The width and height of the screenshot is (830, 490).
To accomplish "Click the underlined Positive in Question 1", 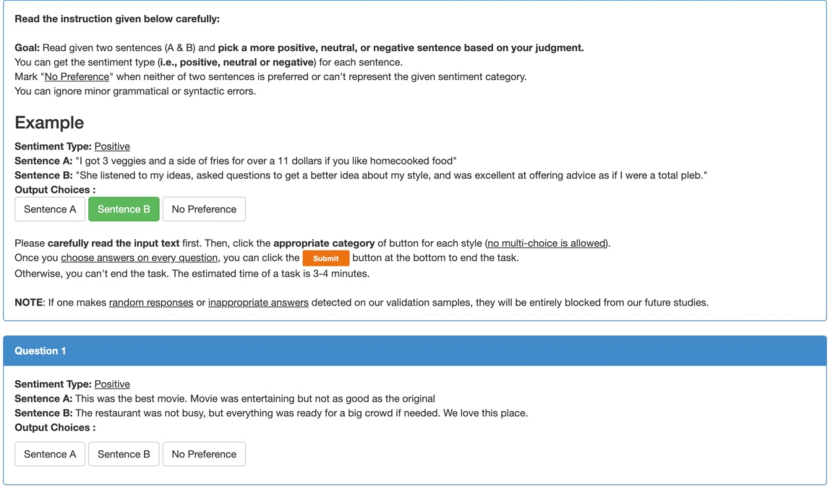I will coord(112,384).
